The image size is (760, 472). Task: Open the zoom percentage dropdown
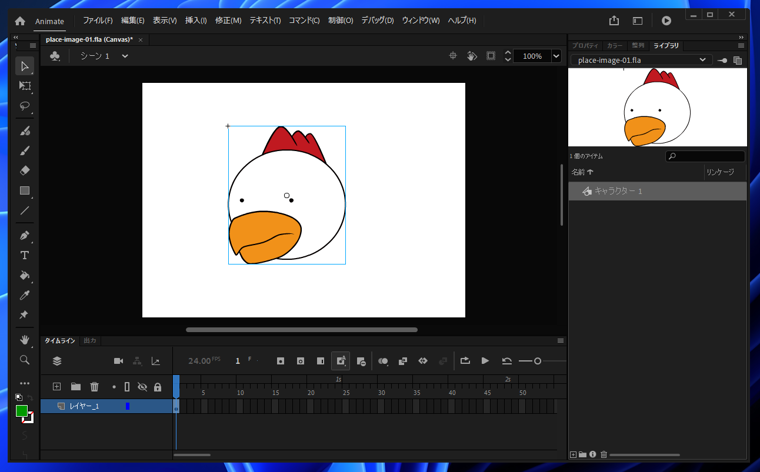point(556,57)
